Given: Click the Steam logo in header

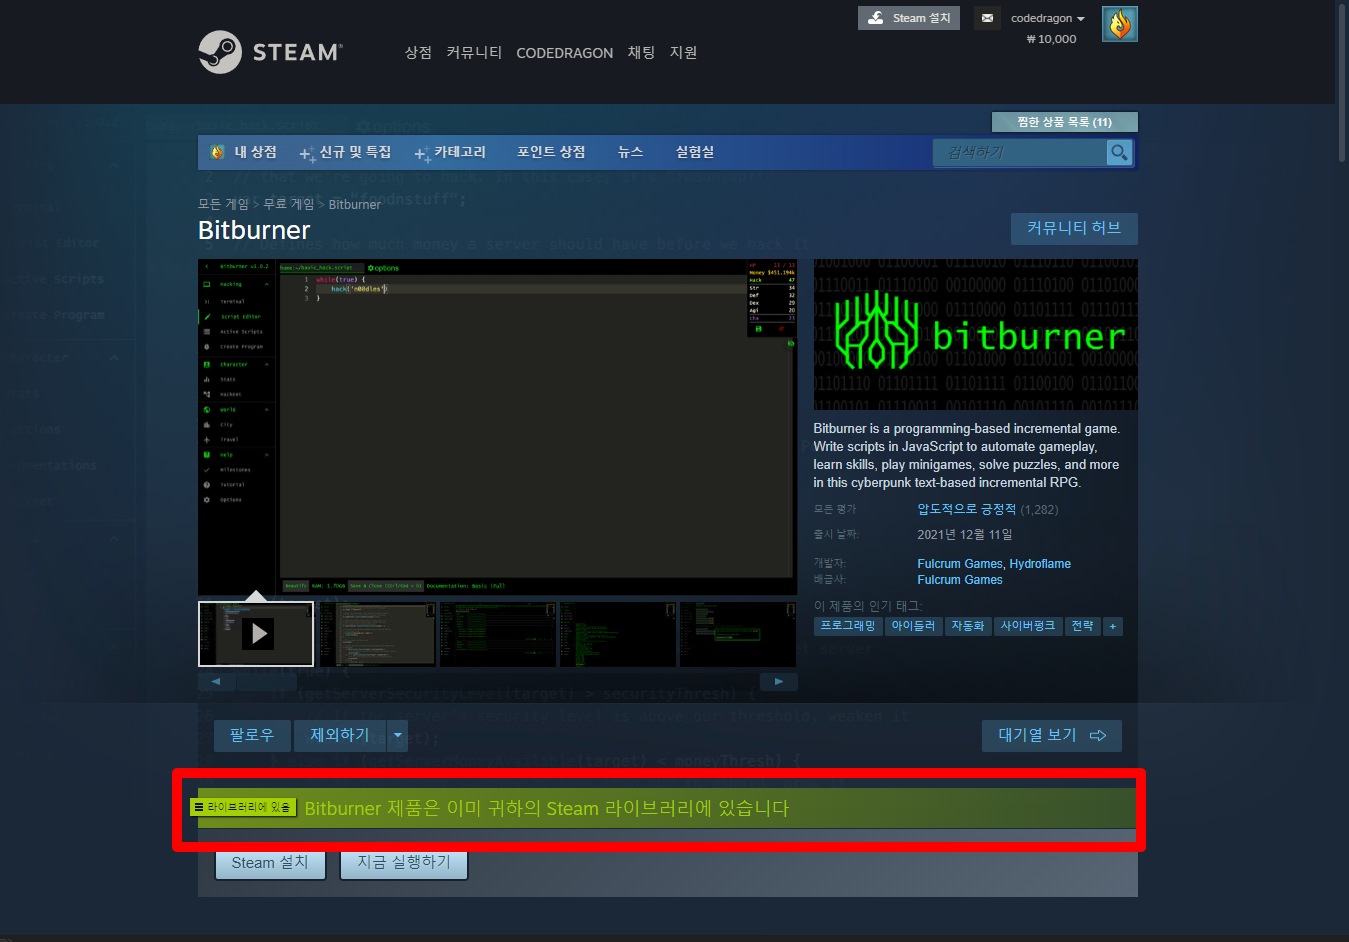Looking at the screenshot, I should [x=270, y=52].
